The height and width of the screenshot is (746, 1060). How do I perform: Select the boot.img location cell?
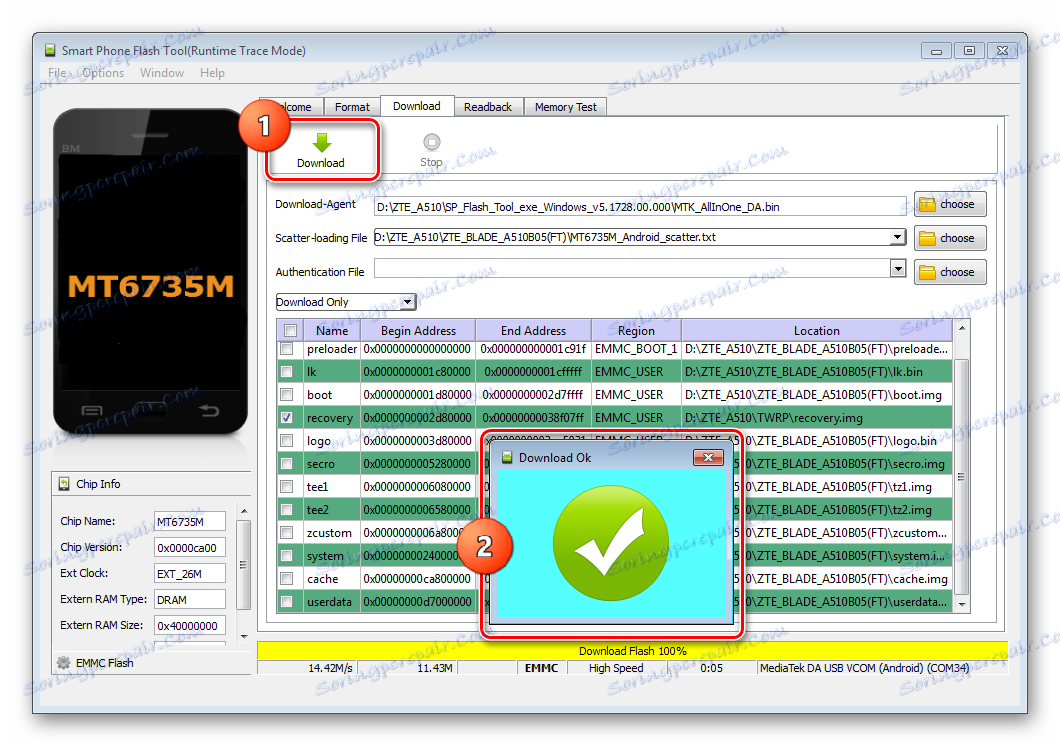pyautogui.click(x=817, y=395)
